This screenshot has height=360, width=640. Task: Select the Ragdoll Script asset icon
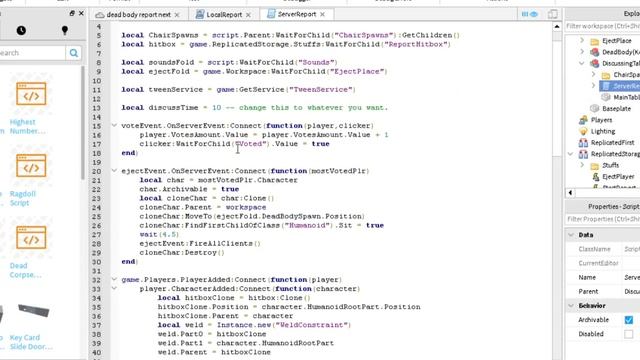pyautogui.click(x=31, y=166)
